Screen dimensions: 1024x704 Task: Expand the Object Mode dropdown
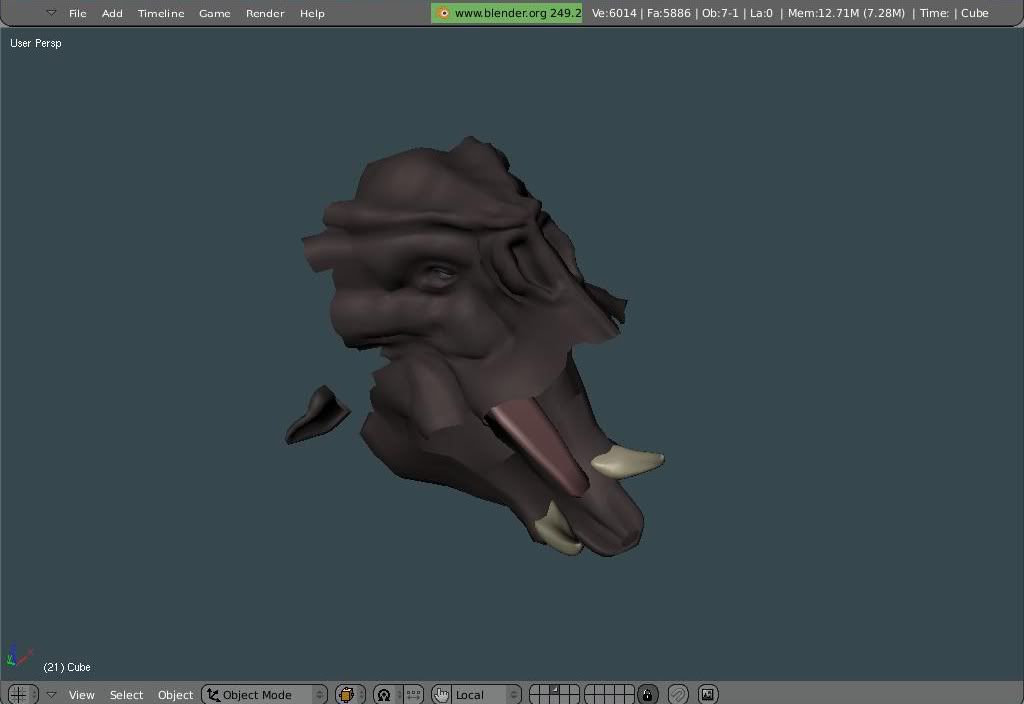pyautogui.click(x=265, y=694)
